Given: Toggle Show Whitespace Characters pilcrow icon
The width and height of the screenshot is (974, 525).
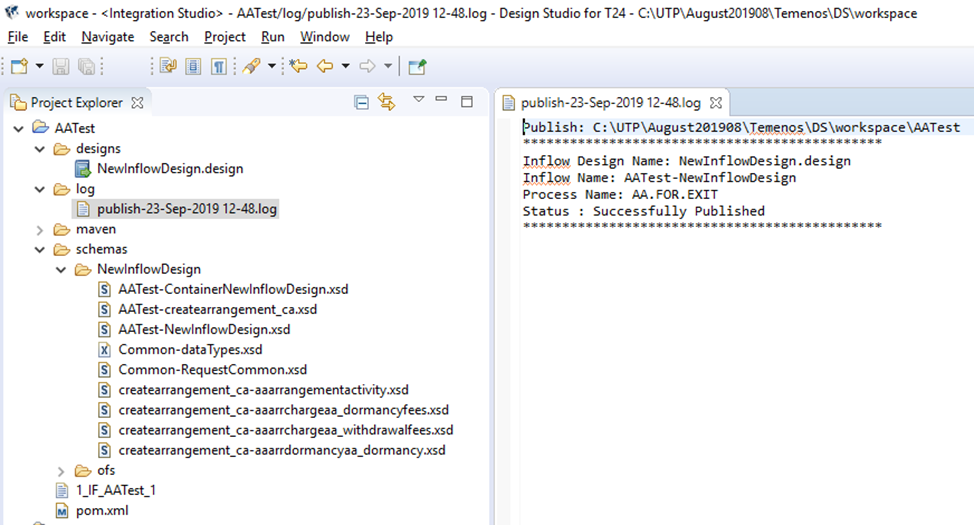Looking at the screenshot, I should (217, 66).
